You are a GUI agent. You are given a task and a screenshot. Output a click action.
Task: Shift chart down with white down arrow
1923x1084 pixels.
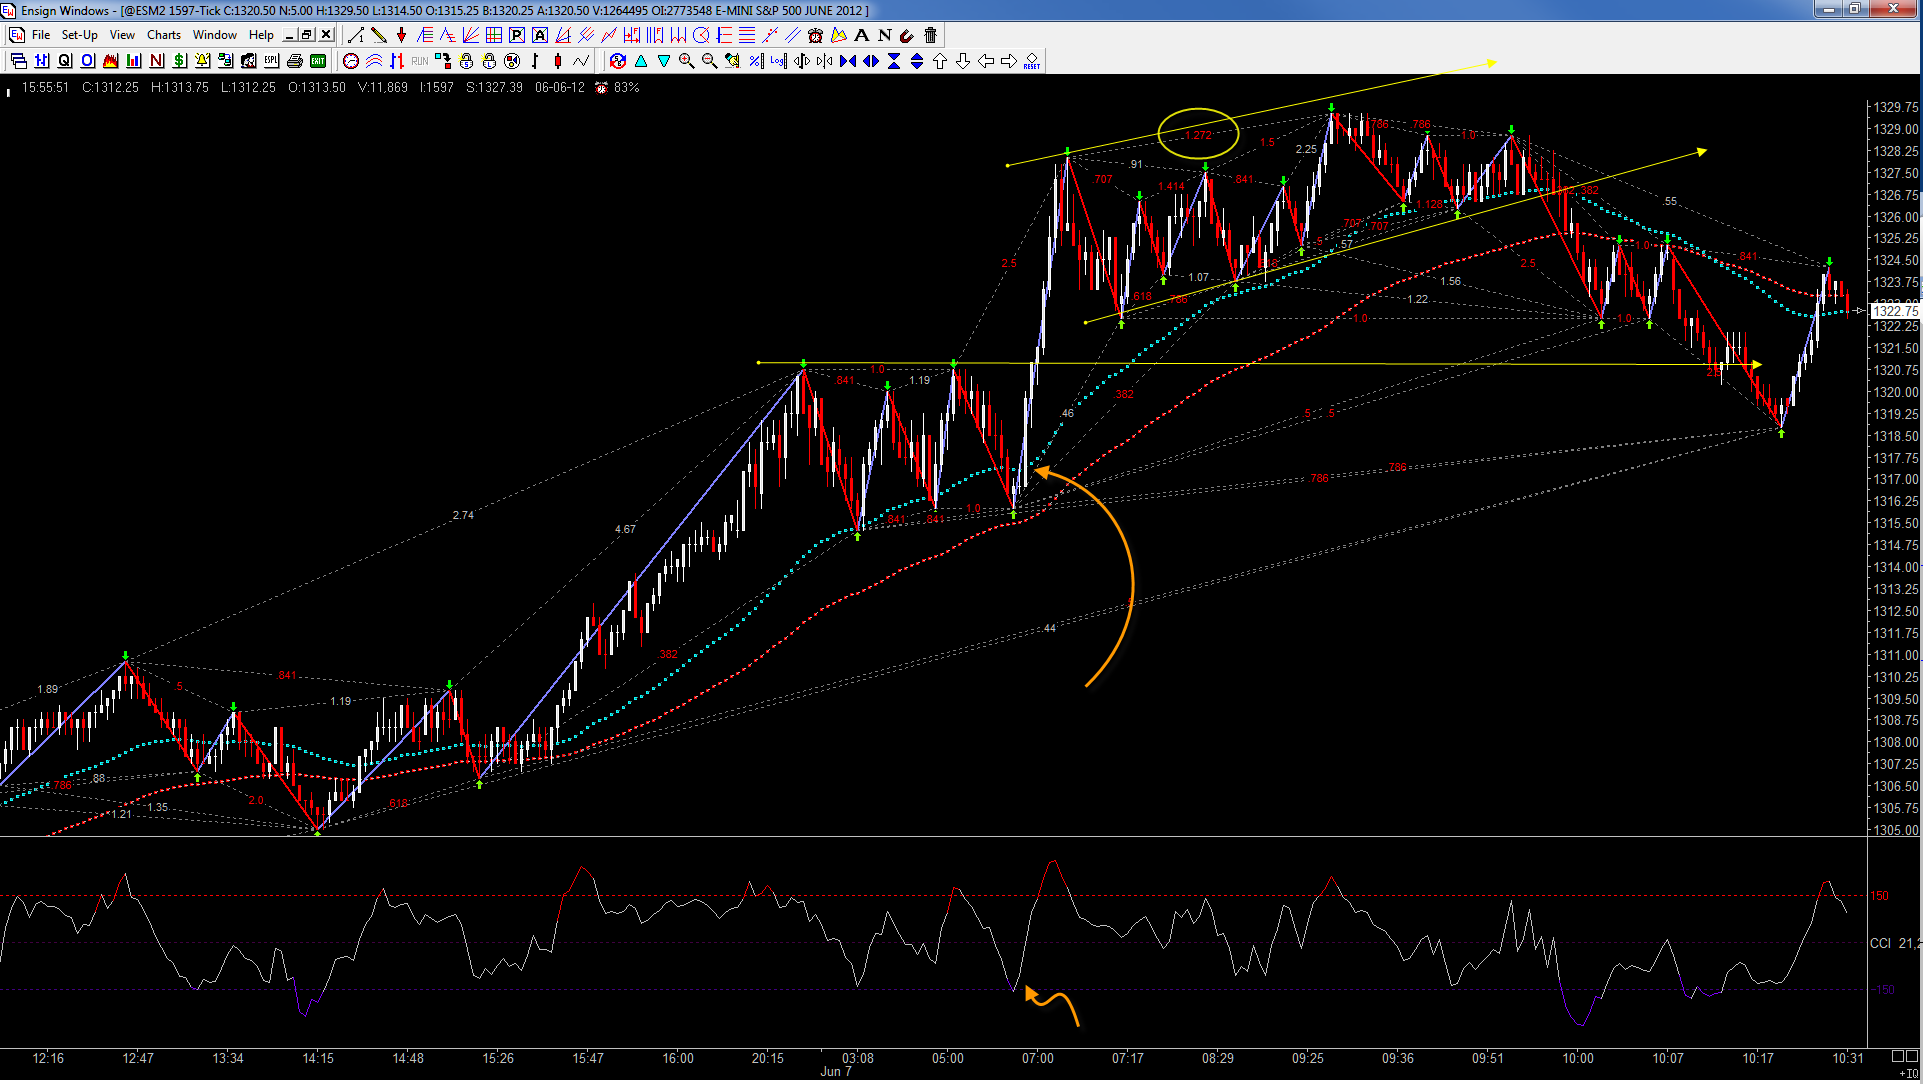[963, 61]
